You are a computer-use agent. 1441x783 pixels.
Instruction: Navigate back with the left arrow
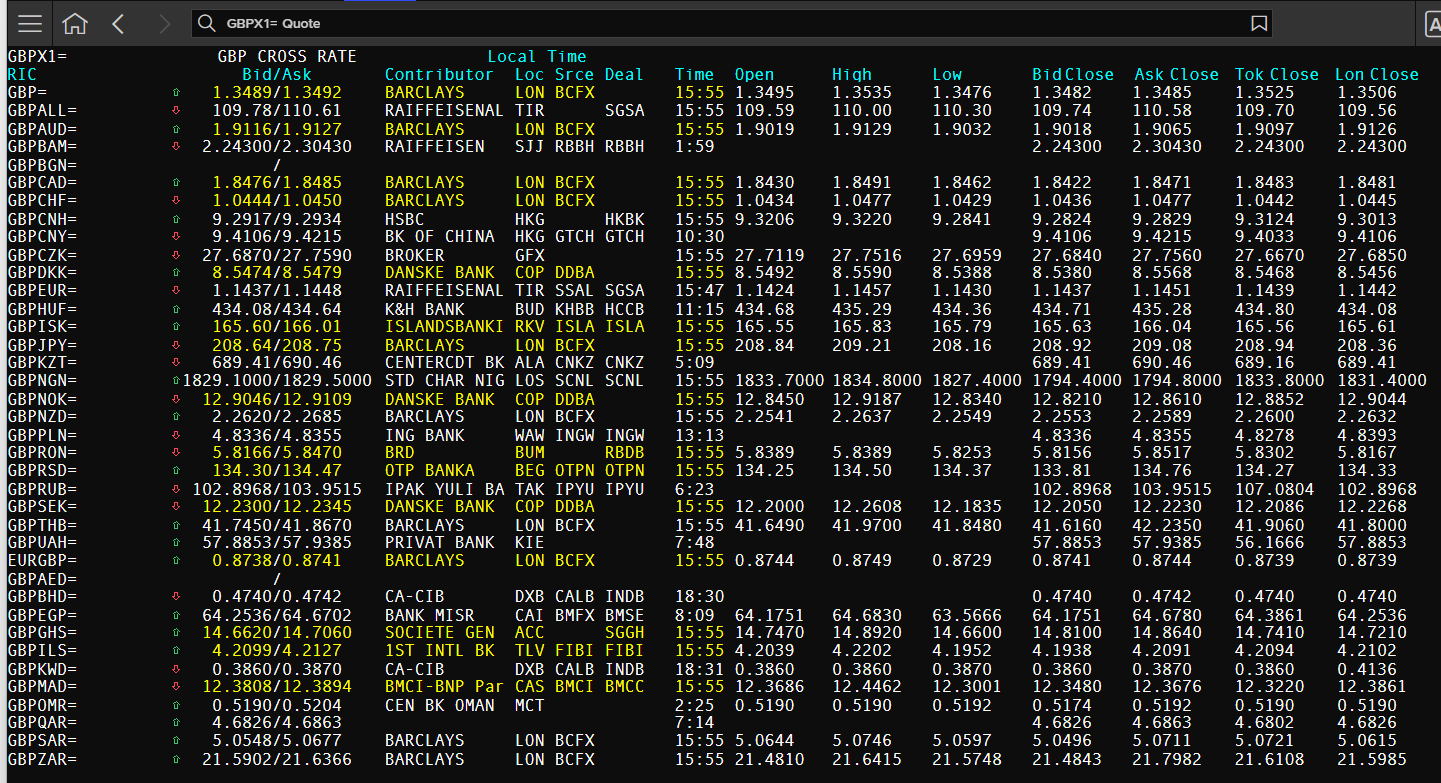coord(118,23)
